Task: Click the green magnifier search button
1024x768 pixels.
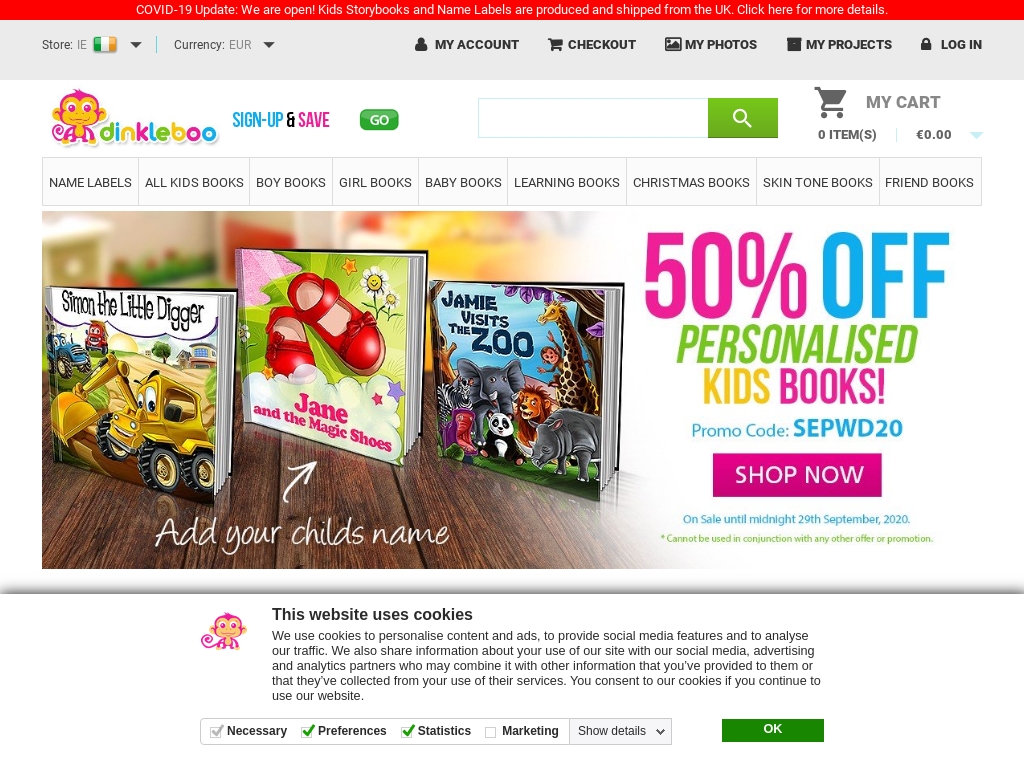Action: pos(743,118)
